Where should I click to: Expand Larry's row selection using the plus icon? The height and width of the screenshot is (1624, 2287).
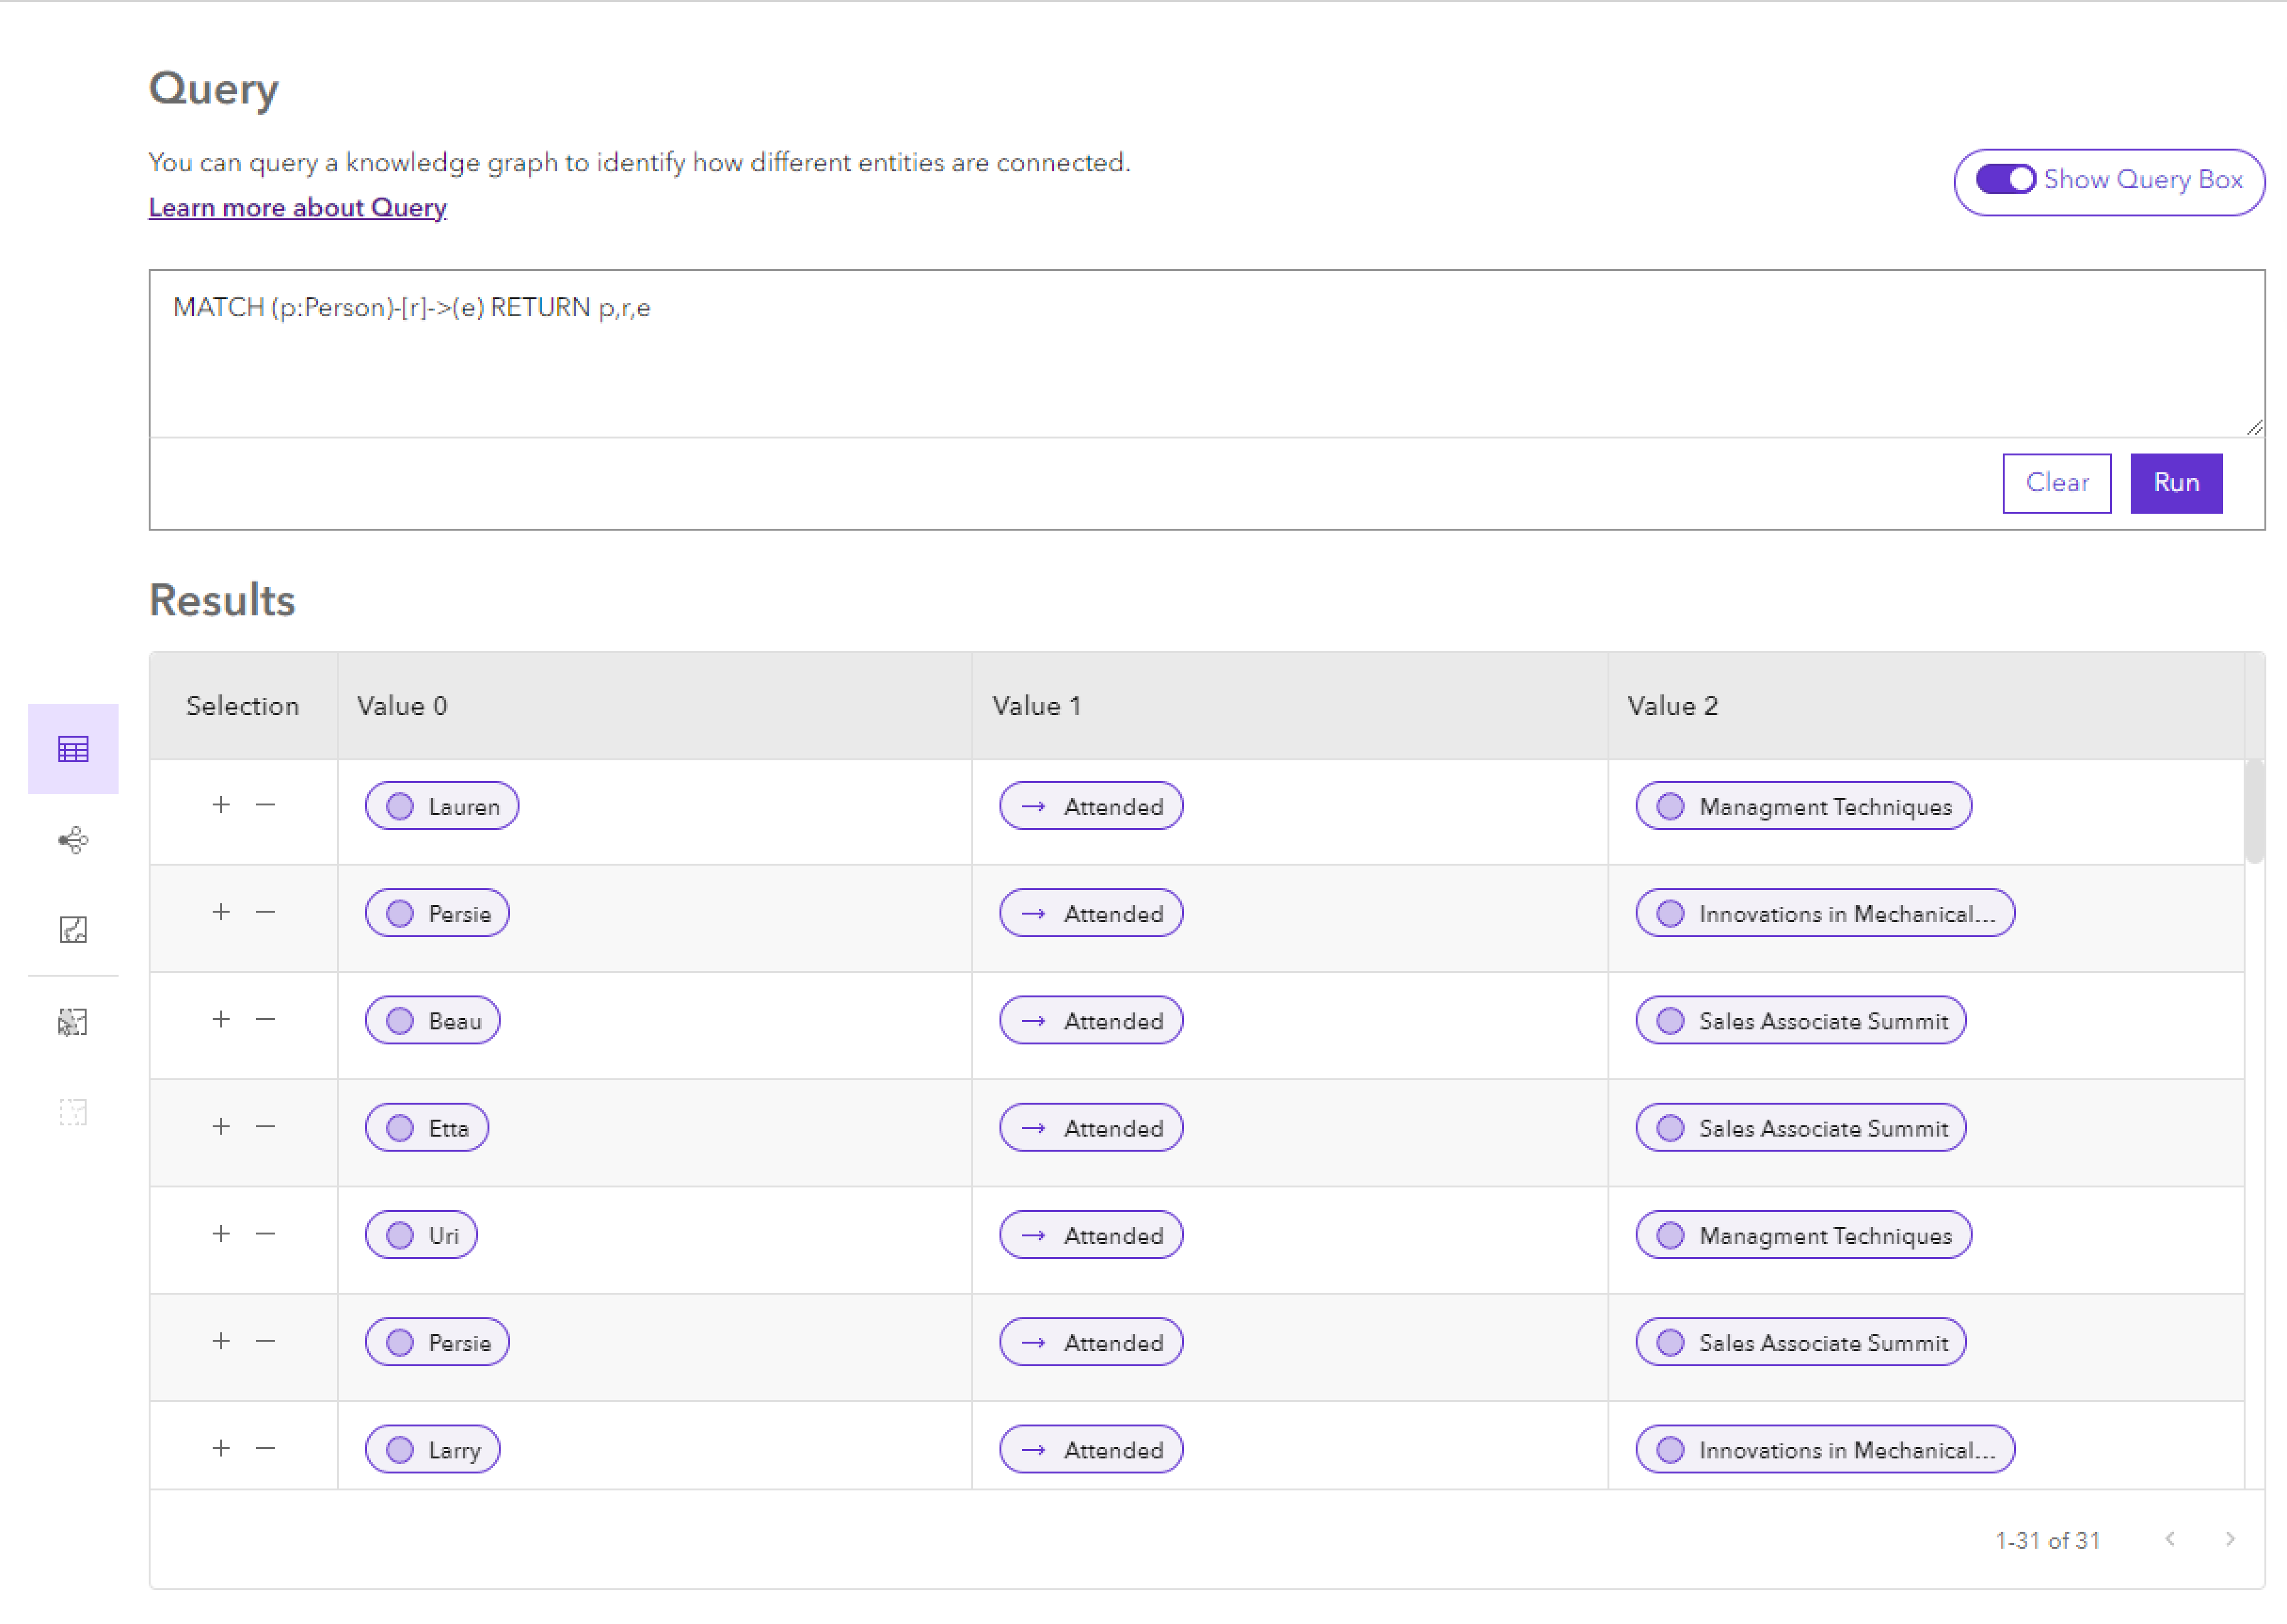[220, 1449]
